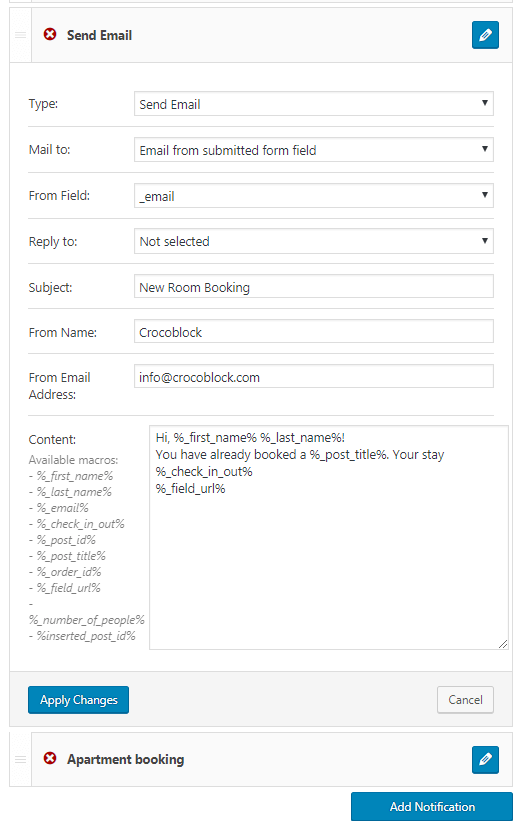521x830 pixels.
Task: Click the %_last_name% macro text
Action: tap(74, 492)
